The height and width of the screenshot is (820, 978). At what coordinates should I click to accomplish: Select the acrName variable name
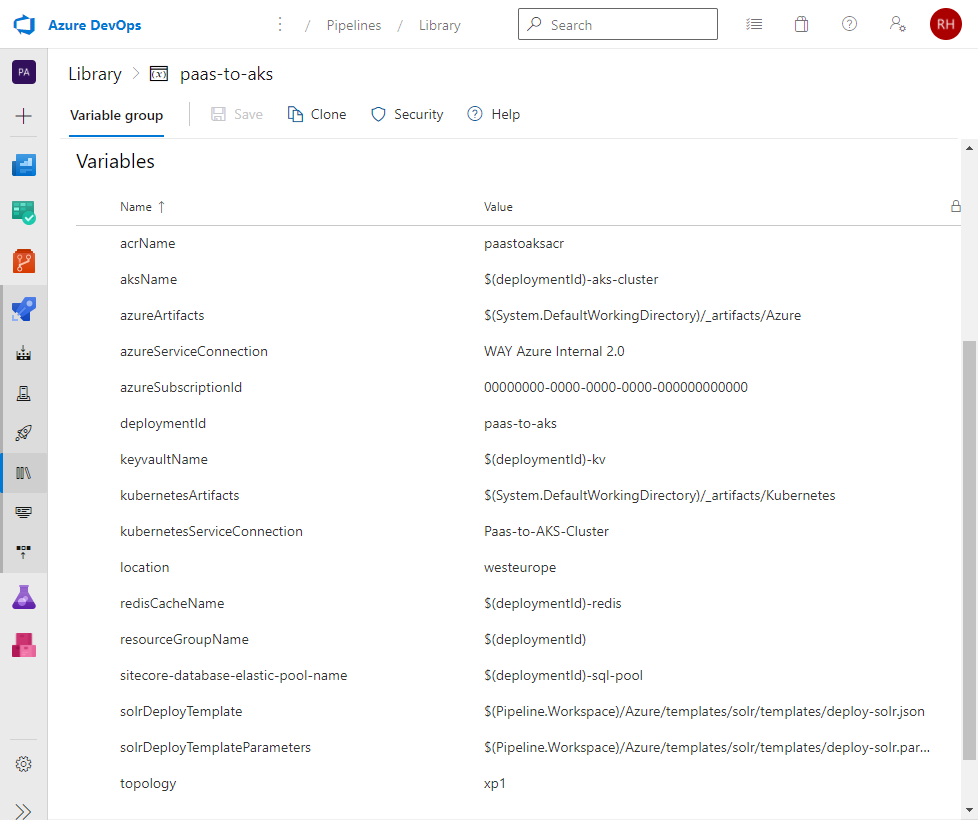(147, 243)
